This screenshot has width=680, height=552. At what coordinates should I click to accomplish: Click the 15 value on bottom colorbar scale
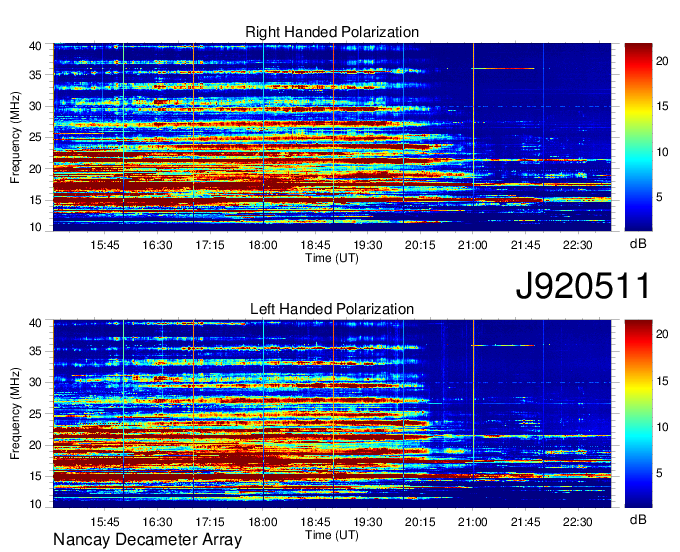[662, 381]
